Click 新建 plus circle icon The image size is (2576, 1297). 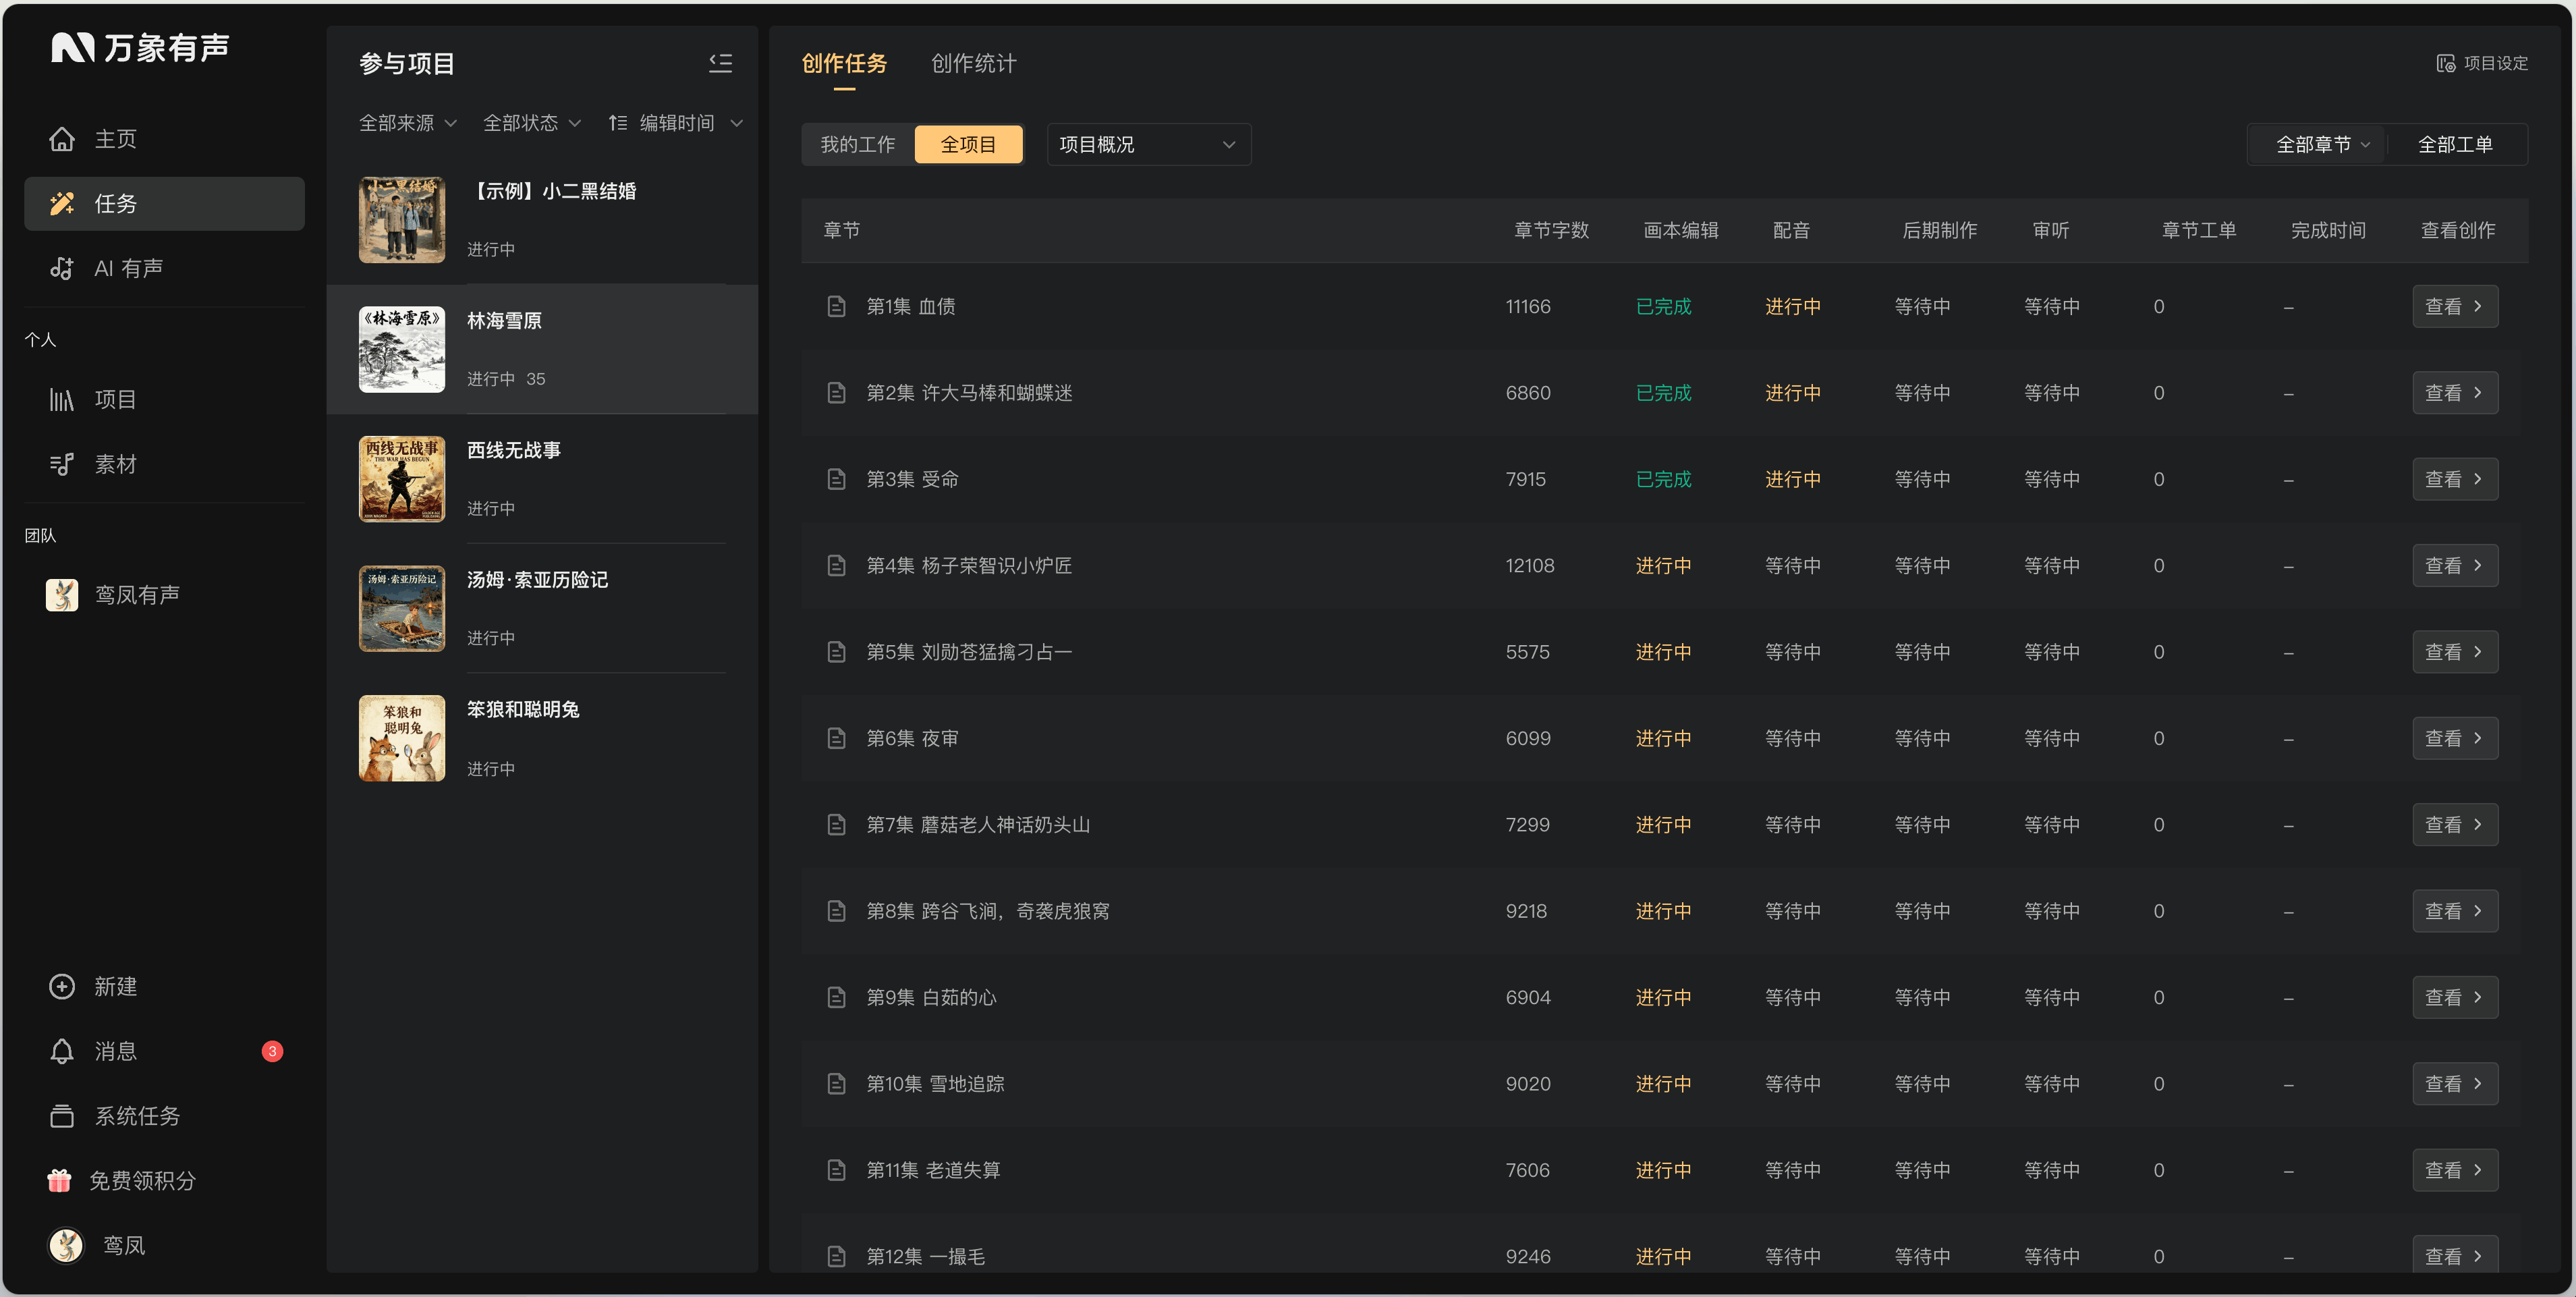pyautogui.click(x=62, y=986)
